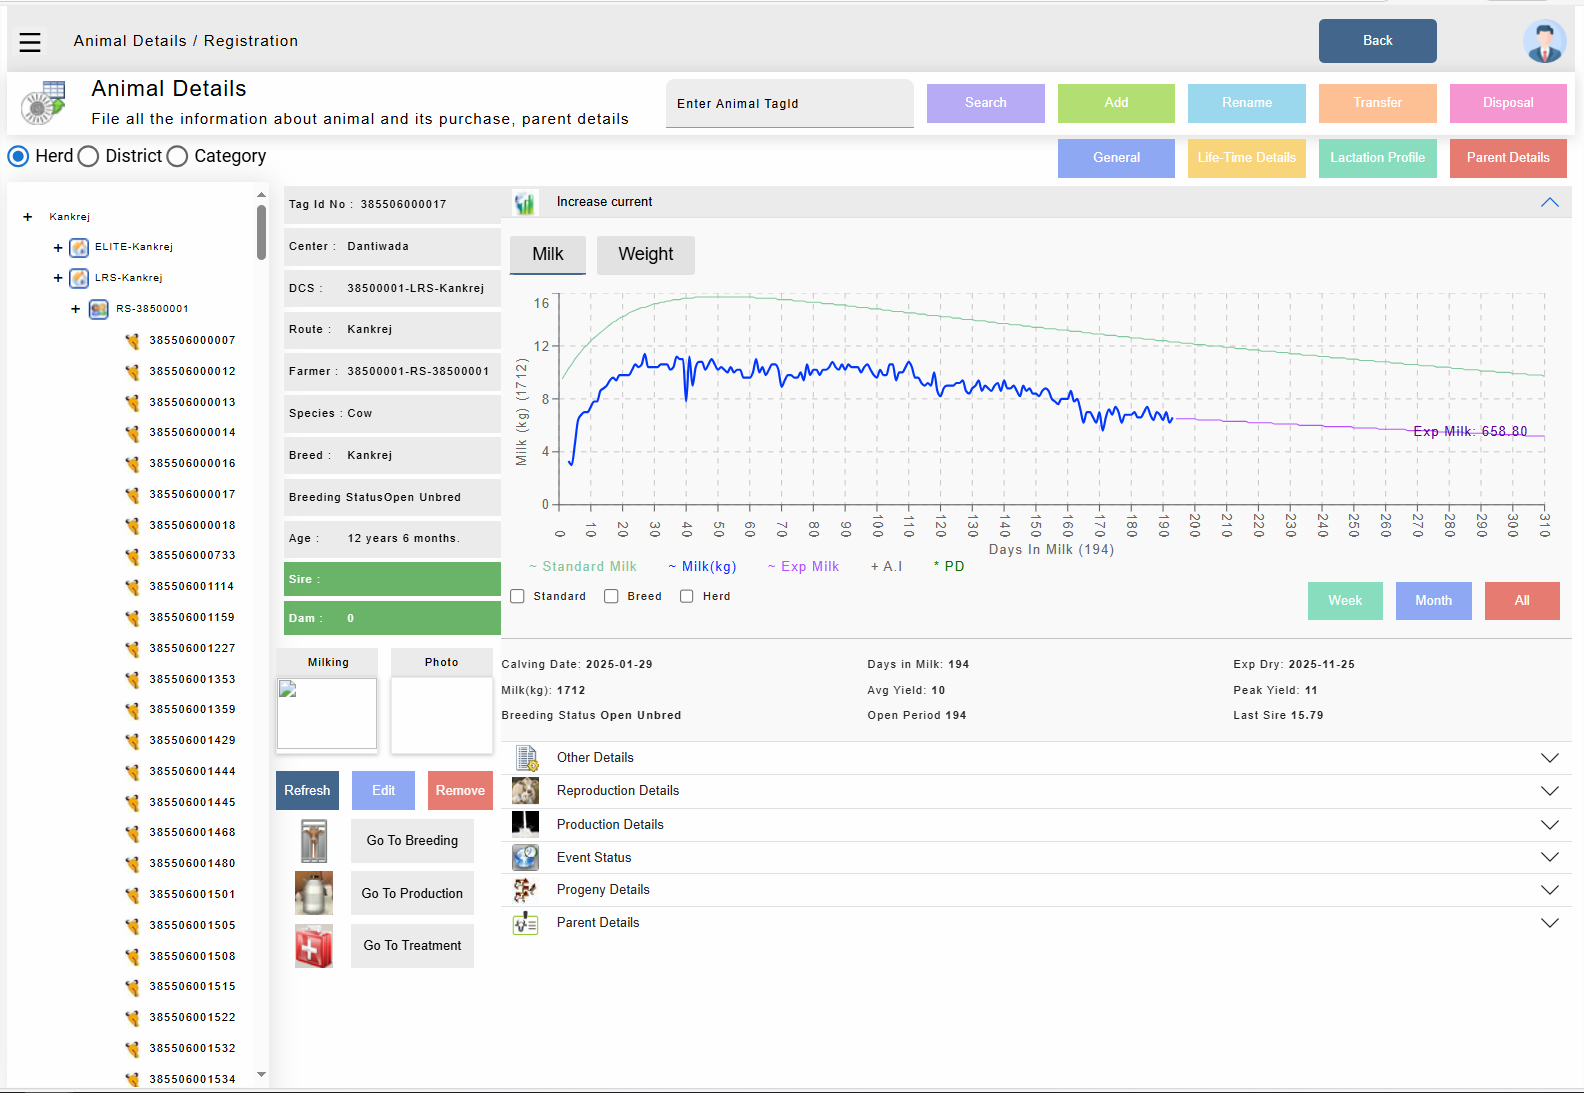Click the red first-aid treatment icon

(314, 946)
